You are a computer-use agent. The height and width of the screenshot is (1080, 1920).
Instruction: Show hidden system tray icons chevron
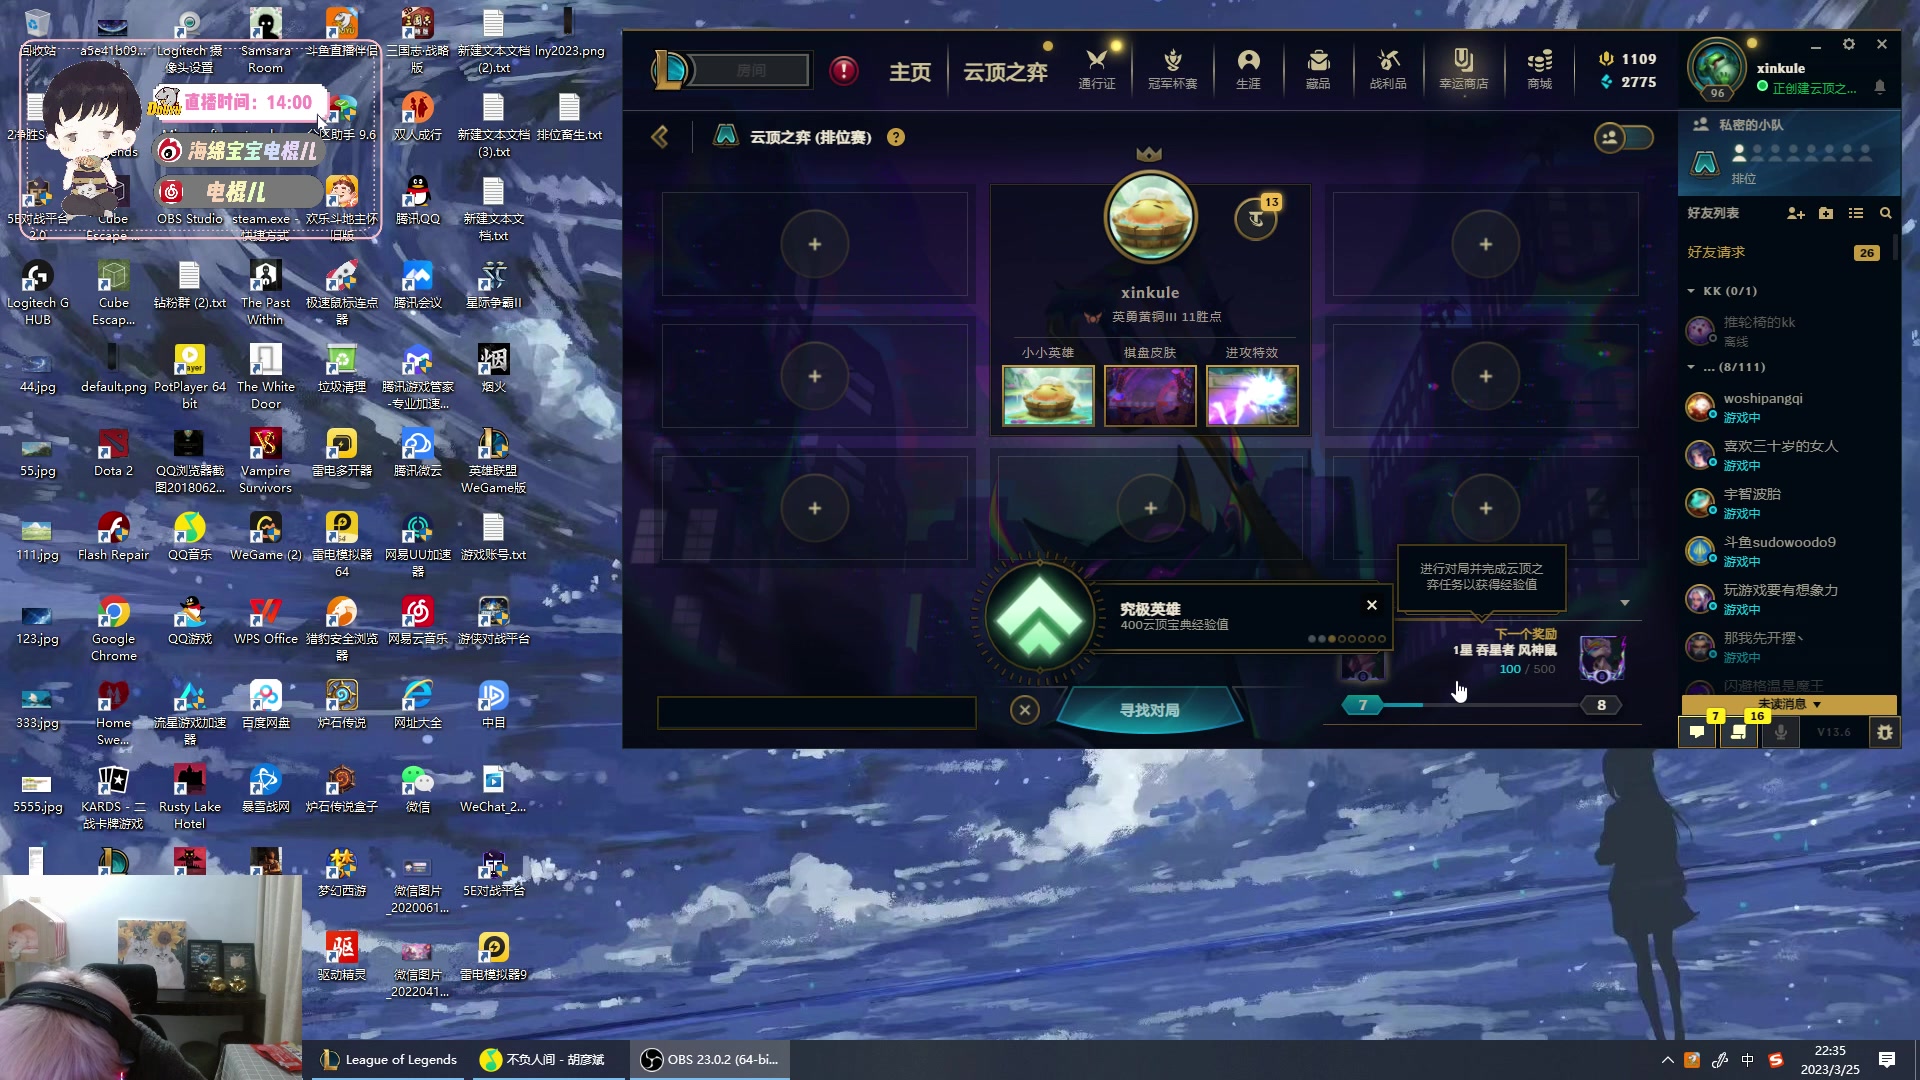1667,1060
